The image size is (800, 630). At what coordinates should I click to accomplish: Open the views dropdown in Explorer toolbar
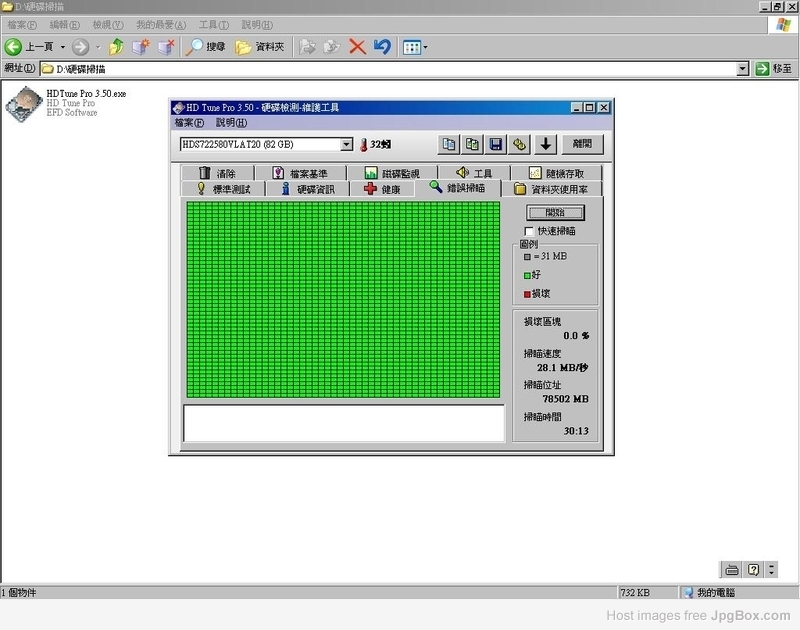tap(415, 47)
